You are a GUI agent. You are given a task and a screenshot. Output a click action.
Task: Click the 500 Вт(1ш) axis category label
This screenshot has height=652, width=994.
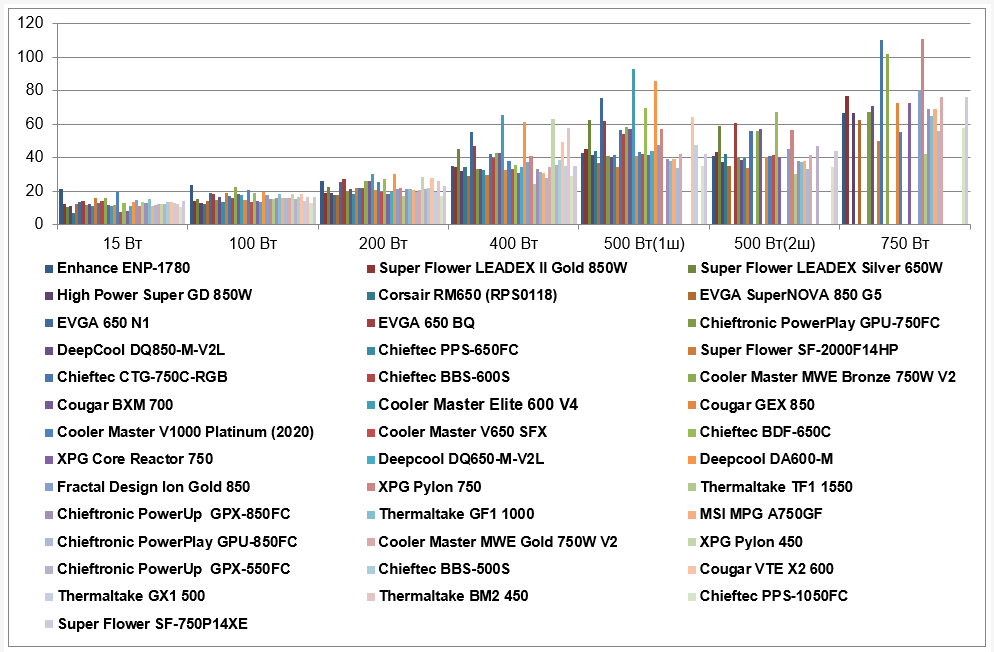[644, 243]
